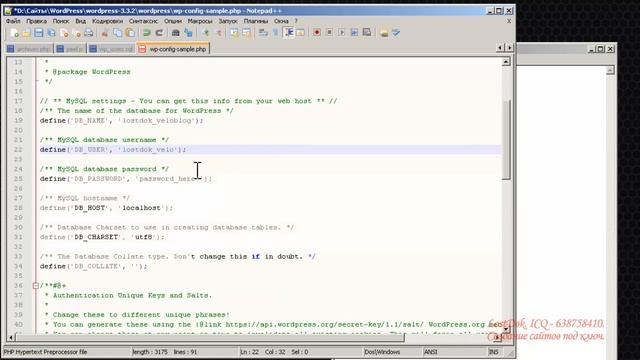Click the Copy toolbar icon

pyautogui.click(x=118, y=33)
